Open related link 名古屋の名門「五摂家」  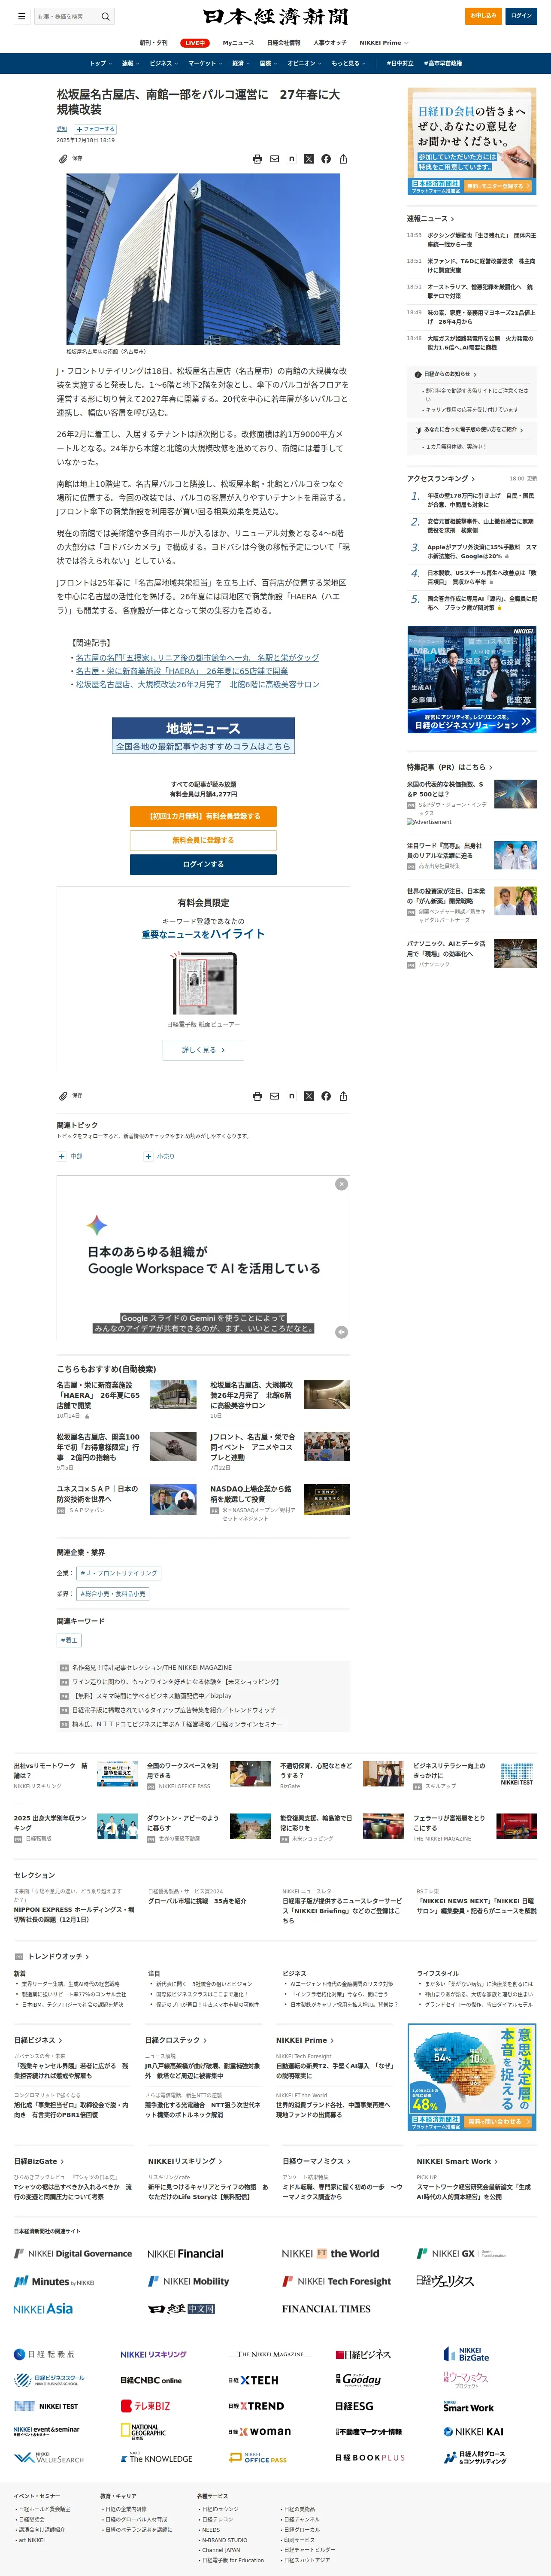pyautogui.click(x=197, y=658)
